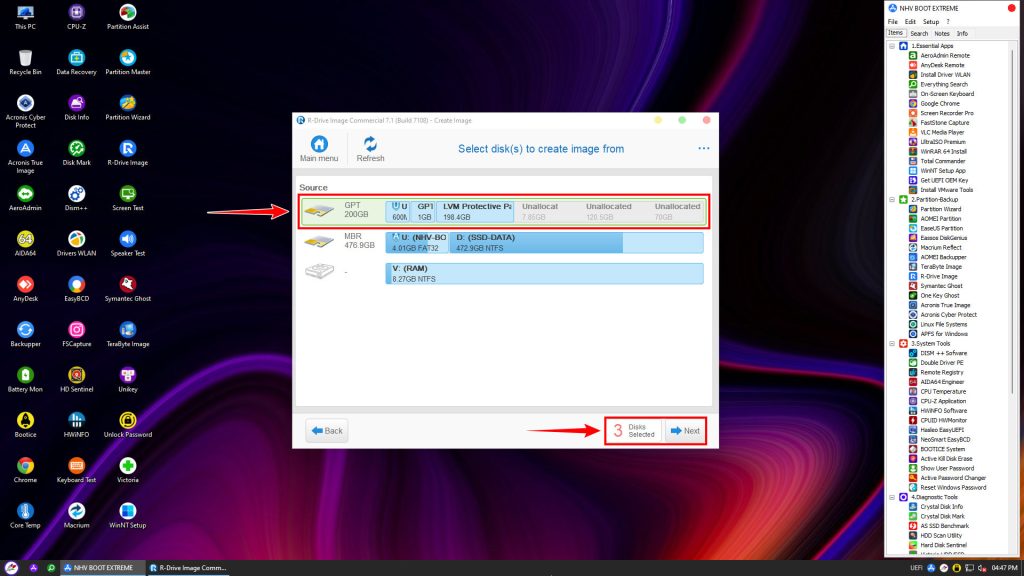Select the LVM Protective partition 198.4GB

point(475,212)
